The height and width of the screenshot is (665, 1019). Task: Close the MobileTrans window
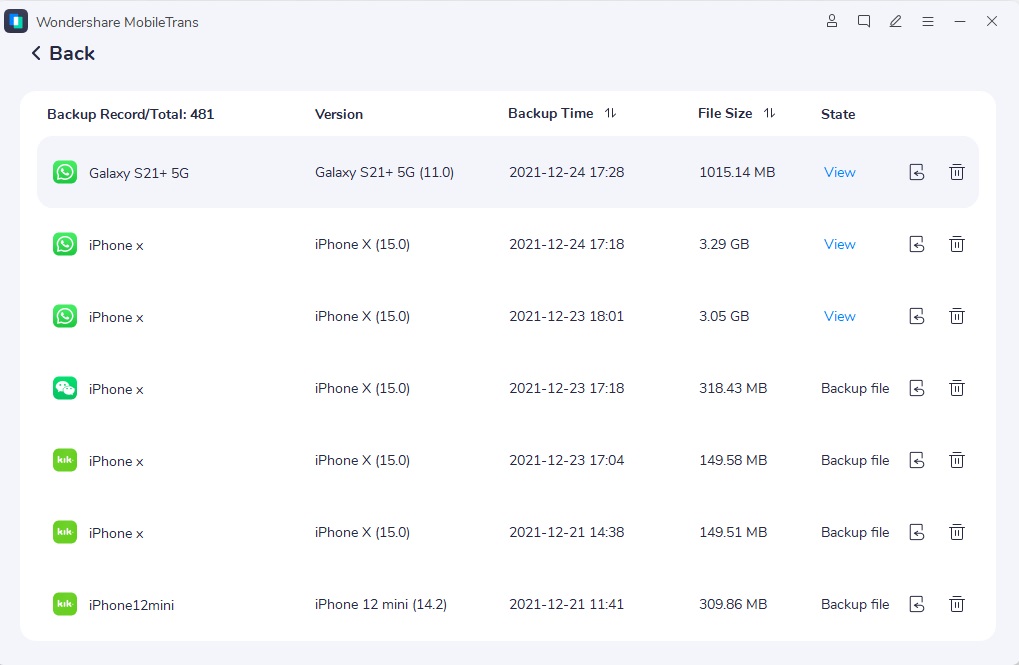(992, 21)
